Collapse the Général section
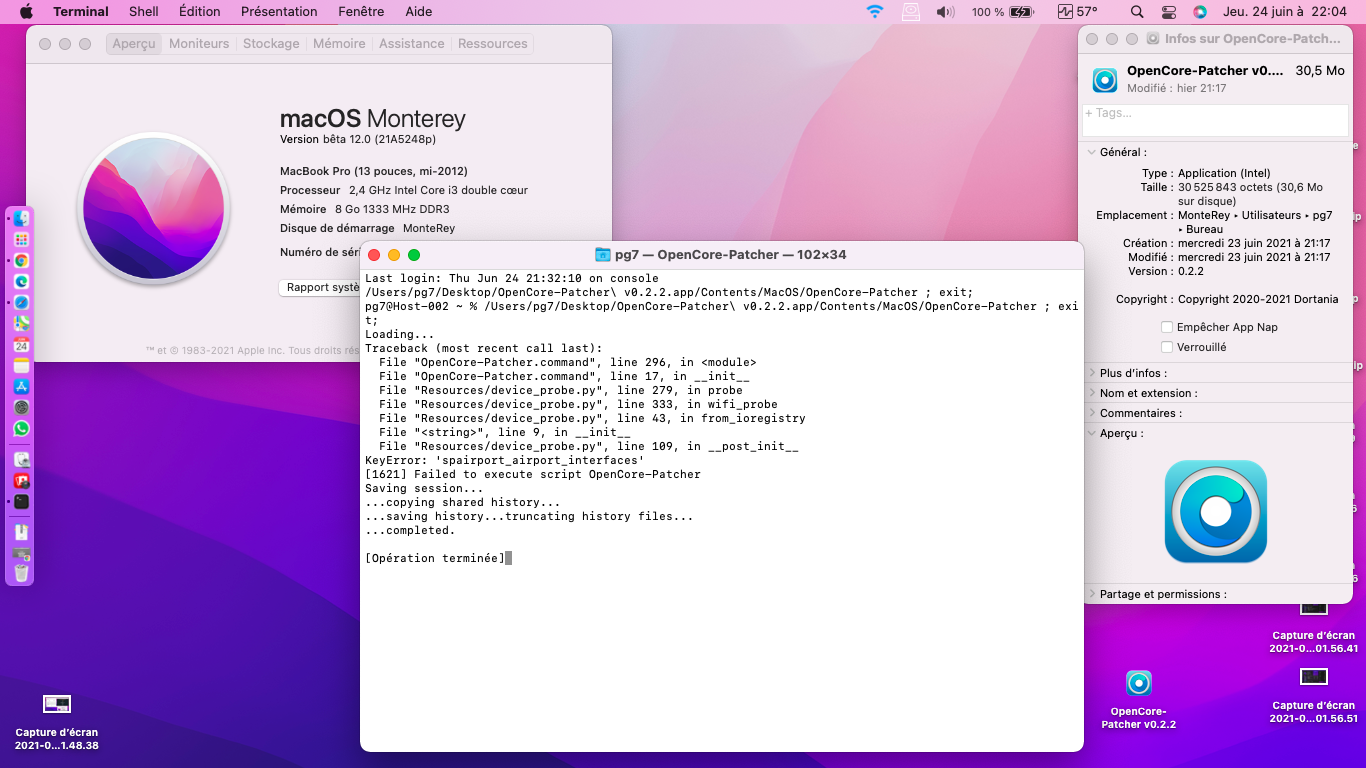Image resolution: width=1366 pixels, height=768 pixels. [1091, 152]
